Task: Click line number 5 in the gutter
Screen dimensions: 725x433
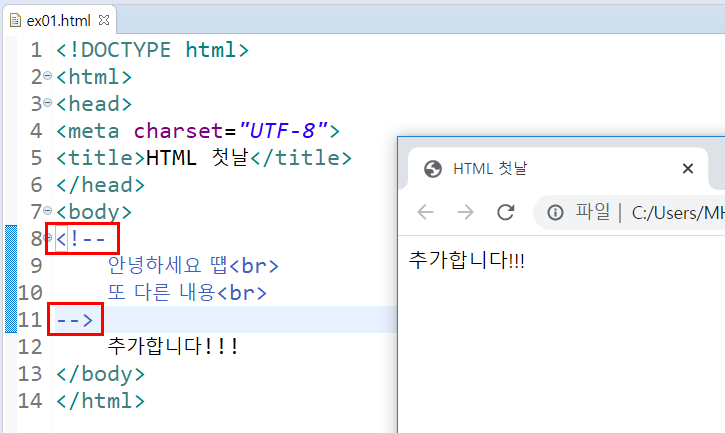Action: coord(36,158)
